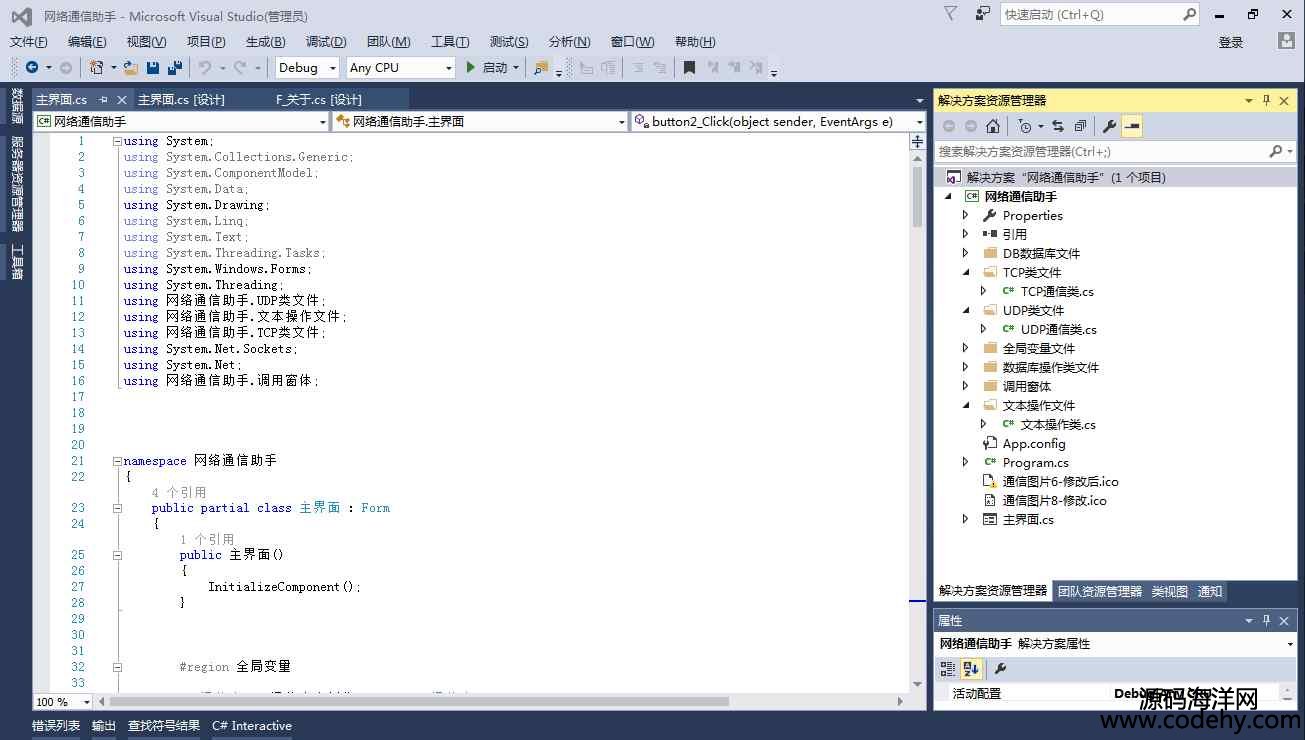Click the Pending Changes Filter clock icon
Viewport: 1305px width, 740px height.
(1024, 126)
